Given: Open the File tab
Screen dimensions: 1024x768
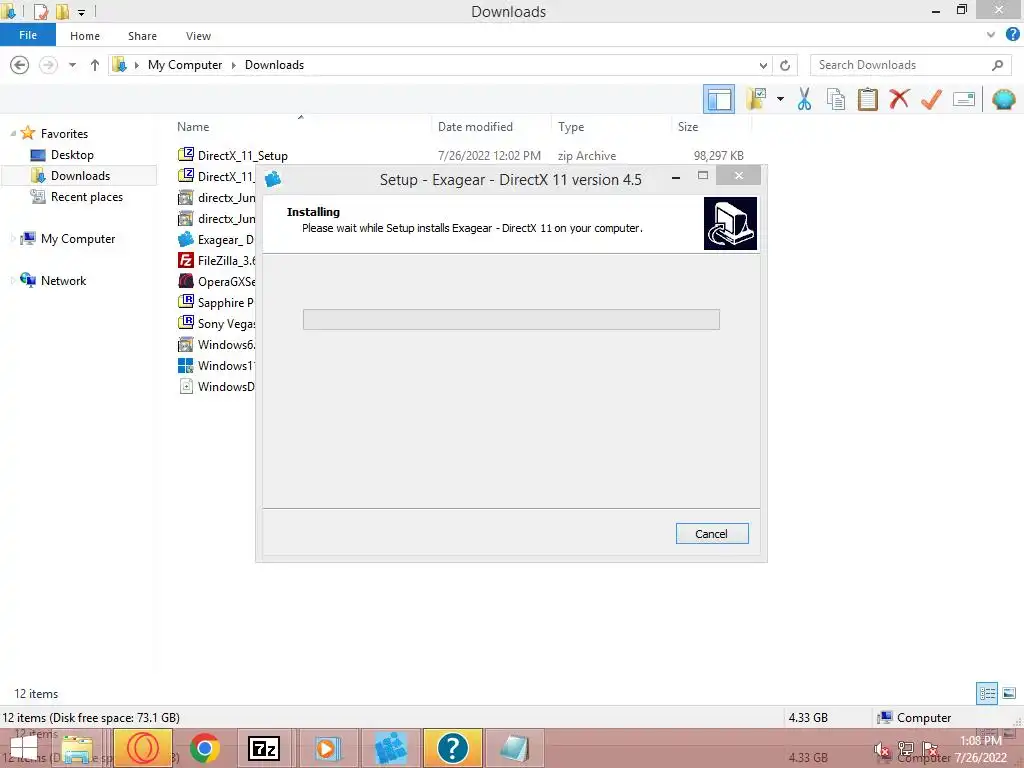Looking at the screenshot, I should tap(27, 35).
